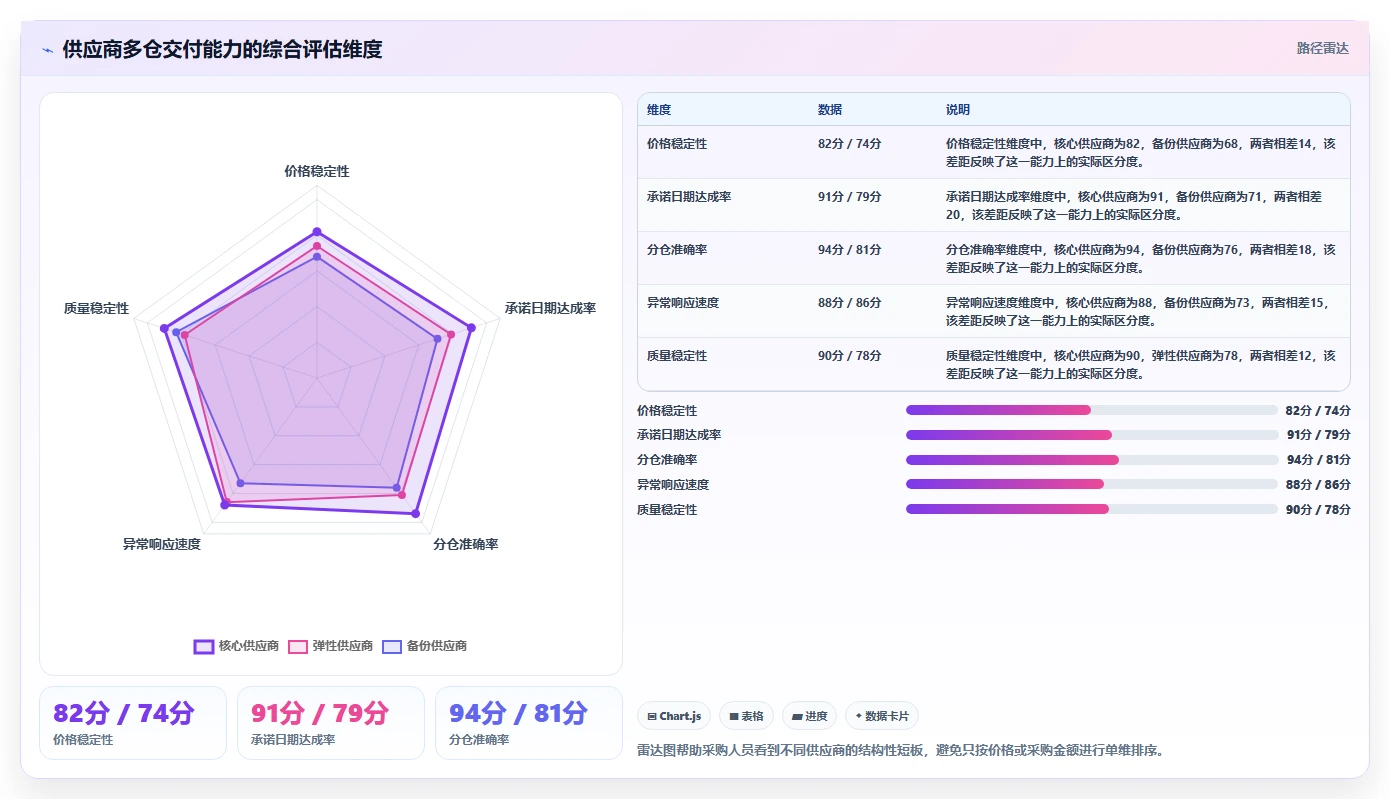Screen dimensions: 1390x799
Task: Click the 94分 / 81分 value beside the progress bar
Action: click(1318, 460)
